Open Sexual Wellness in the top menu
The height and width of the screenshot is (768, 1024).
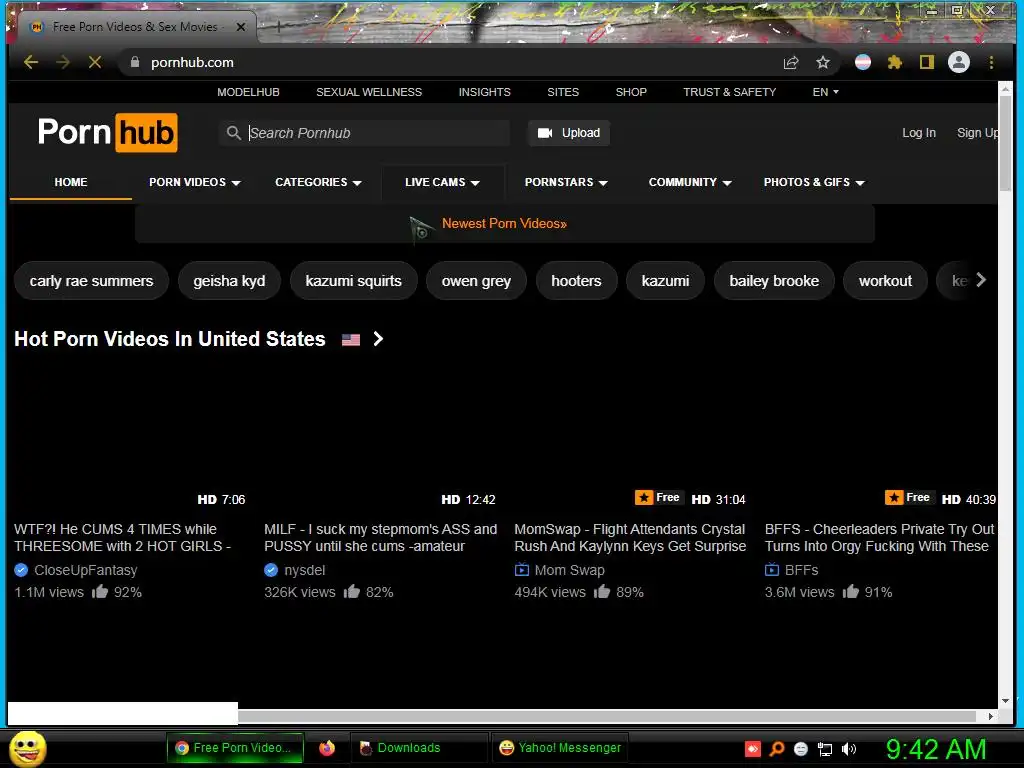click(369, 92)
